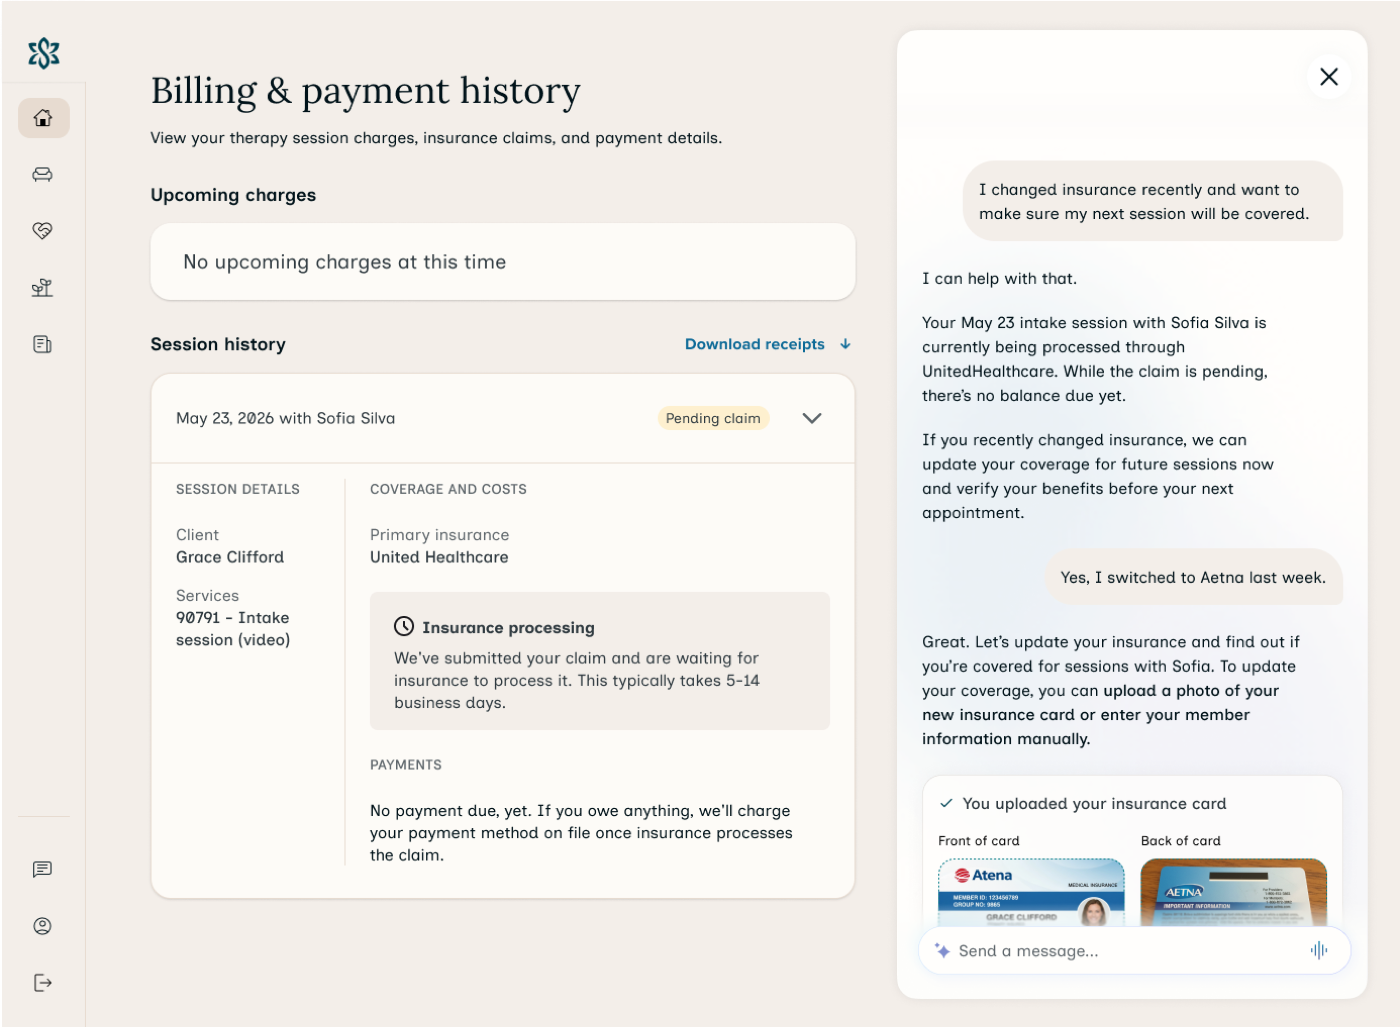The height and width of the screenshot is (1027, 1400).
Task: Click the 'Front of card' label
Action: tap(979, 840)
